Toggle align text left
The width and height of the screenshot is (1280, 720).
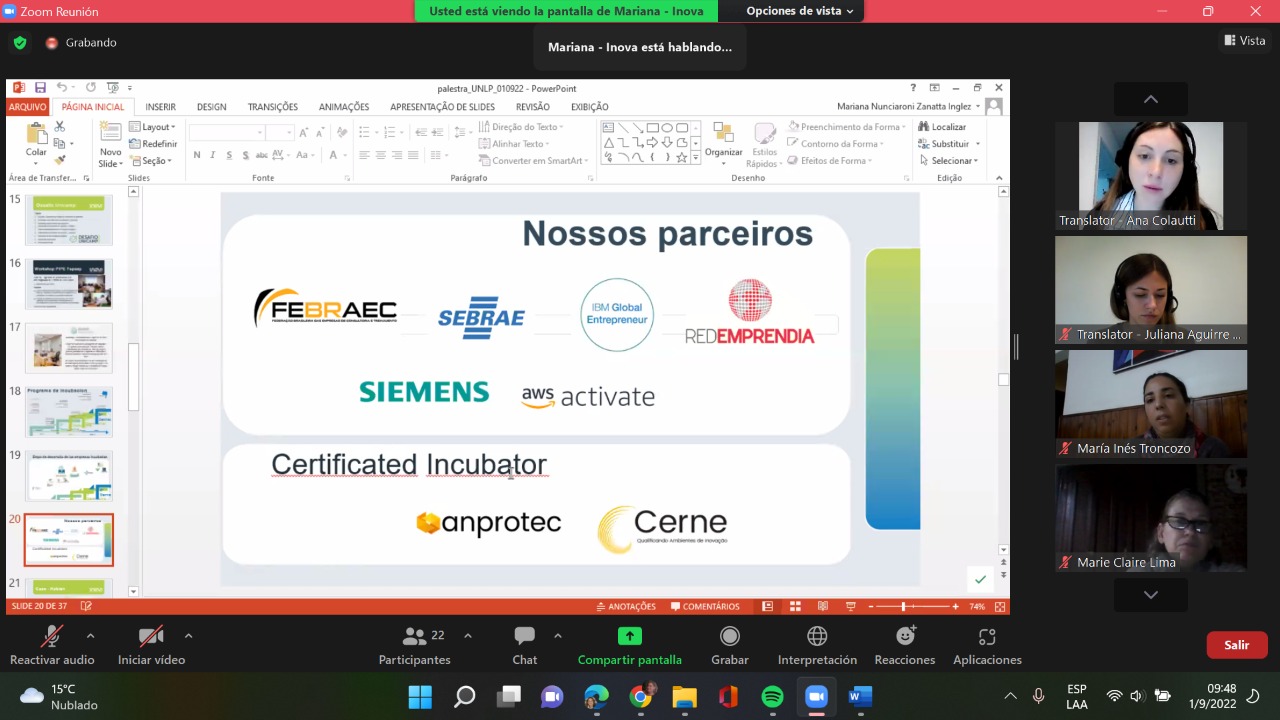[365, 155]
